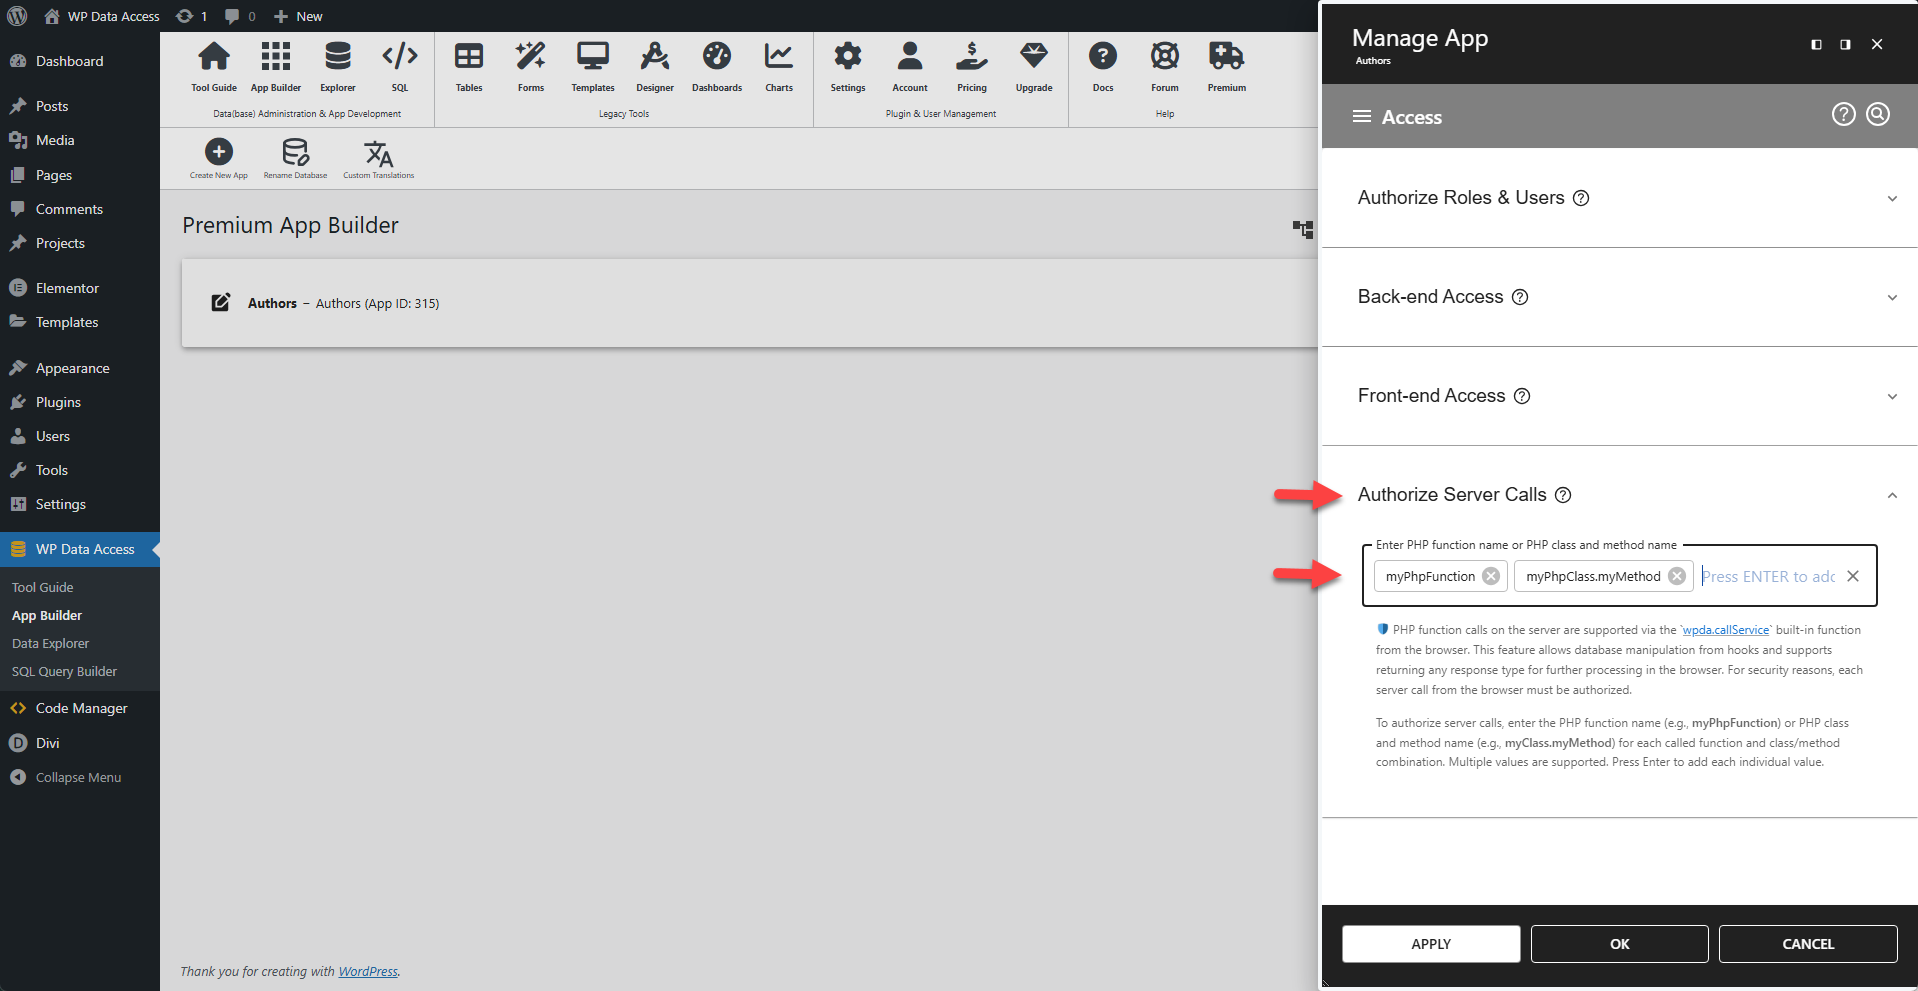Click the APPLY button
Screen dimensions: 1918x991
[x=1430, y=943]
